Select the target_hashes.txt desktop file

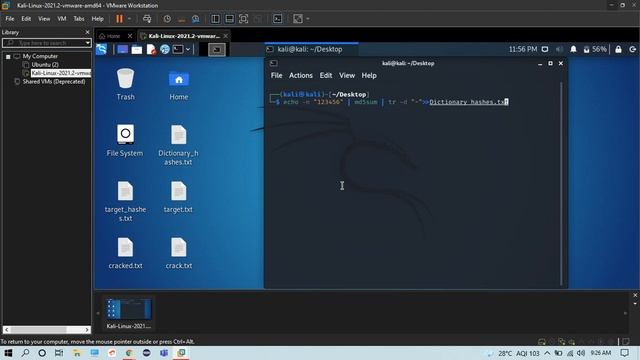click(125, 202)
